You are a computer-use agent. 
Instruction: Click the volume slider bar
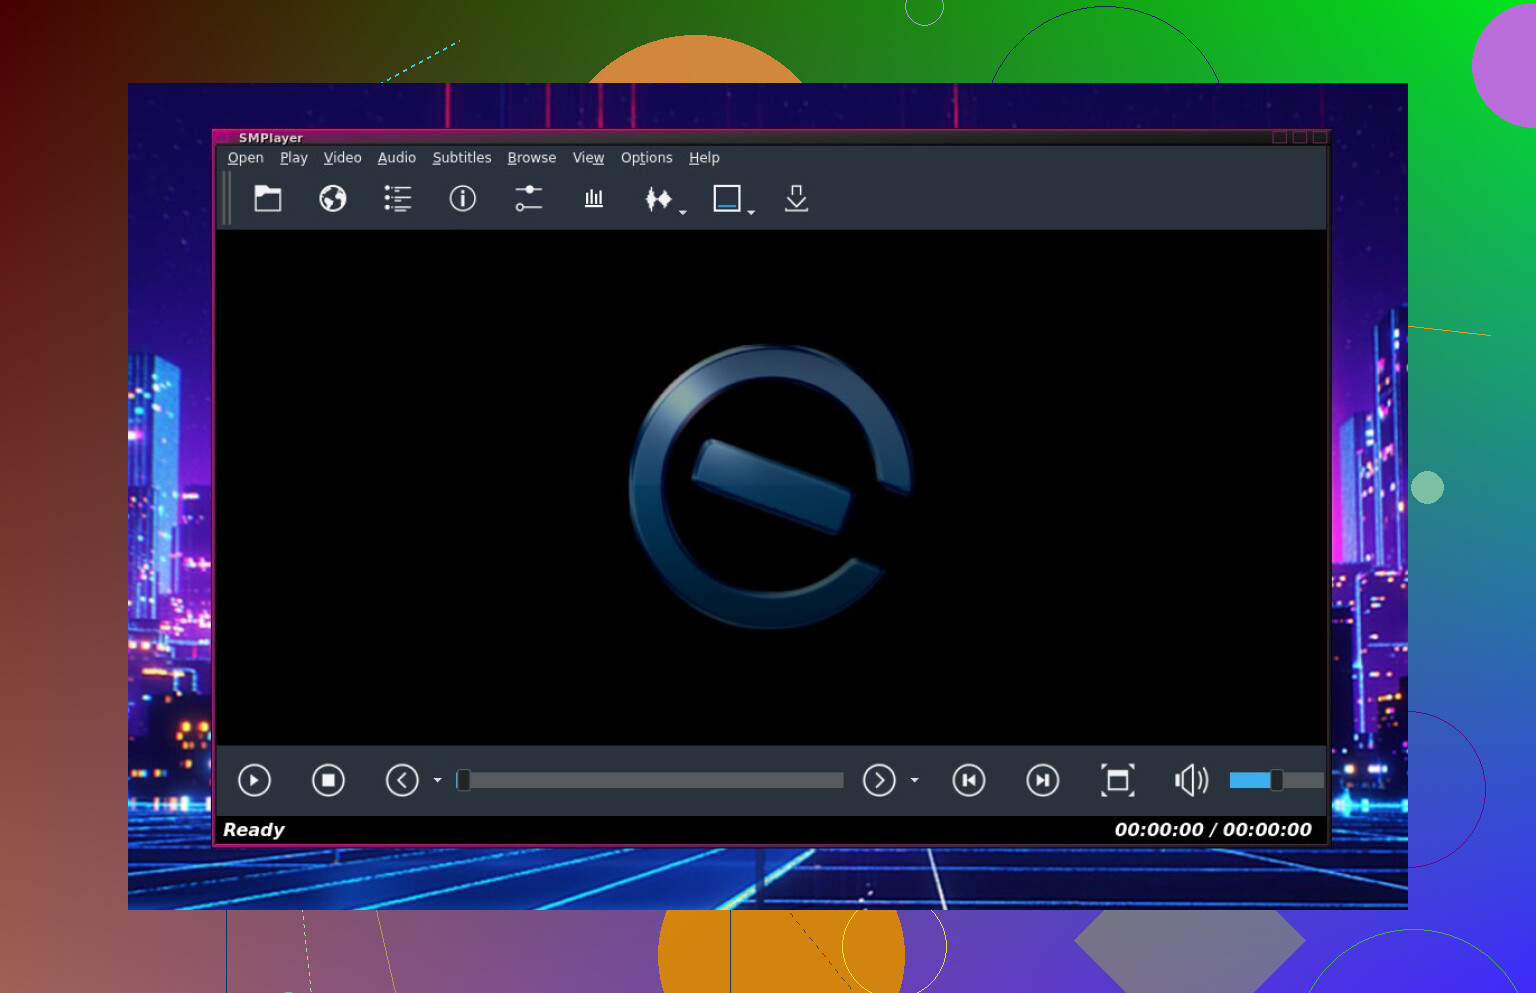pos(1275,780)
